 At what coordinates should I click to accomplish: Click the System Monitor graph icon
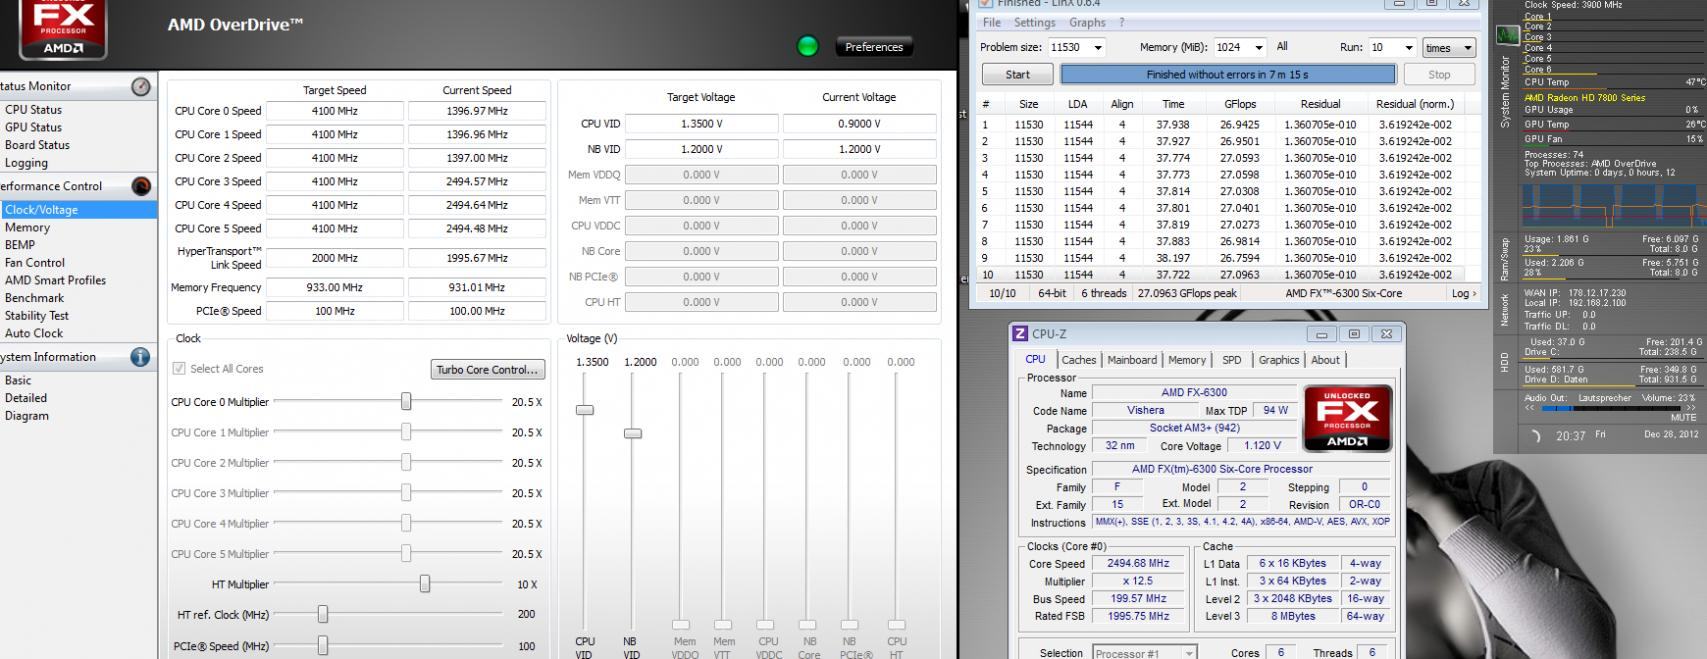[x=1507, y=35]
